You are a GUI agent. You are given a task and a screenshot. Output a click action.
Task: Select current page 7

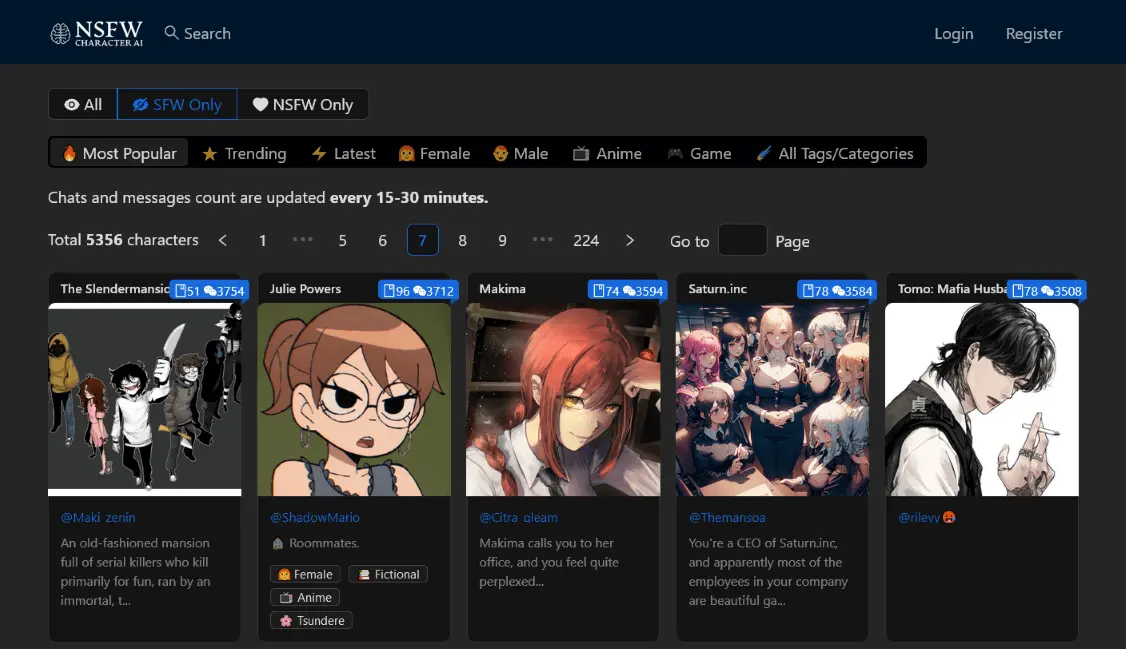click(x=422, y=241)
